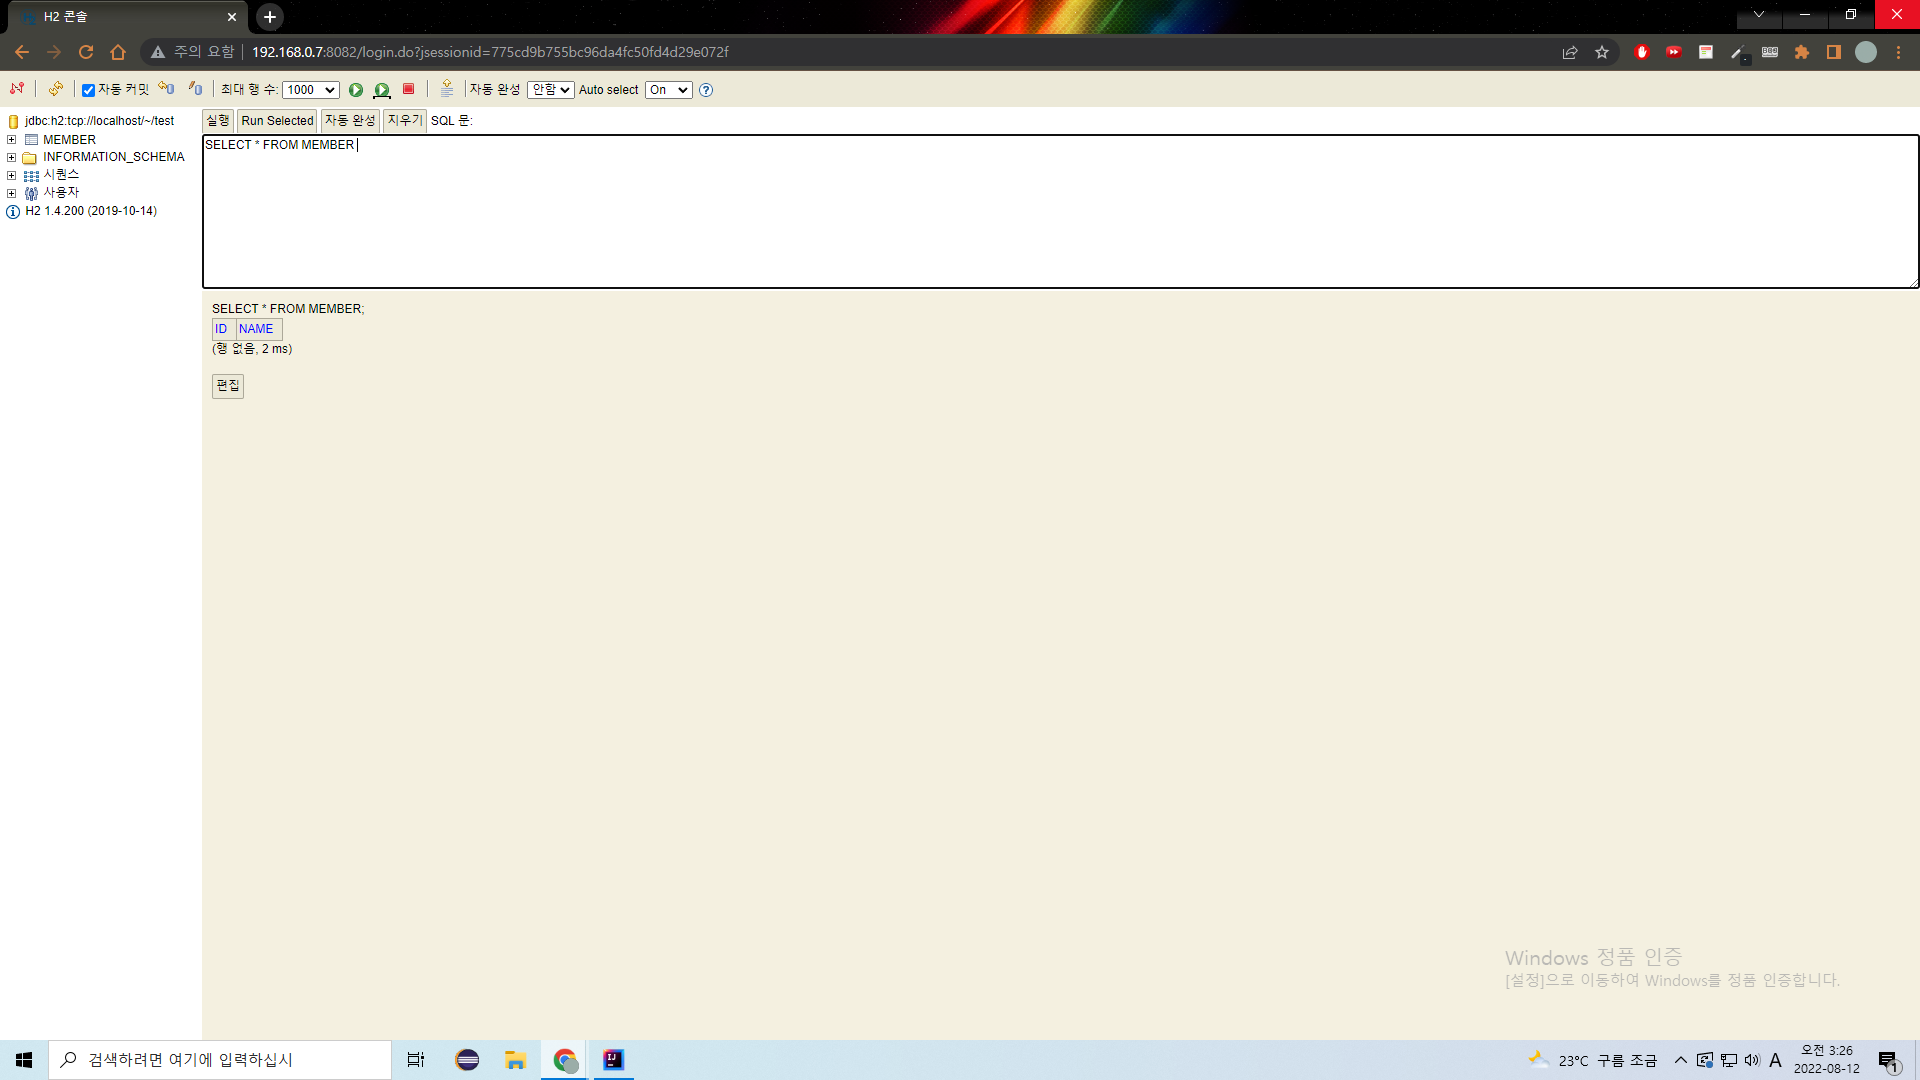The width and height of the screenshot is (1920, 1080).
Task: Open the 자동 완성 mode dropdown
Action: point(551,90)
